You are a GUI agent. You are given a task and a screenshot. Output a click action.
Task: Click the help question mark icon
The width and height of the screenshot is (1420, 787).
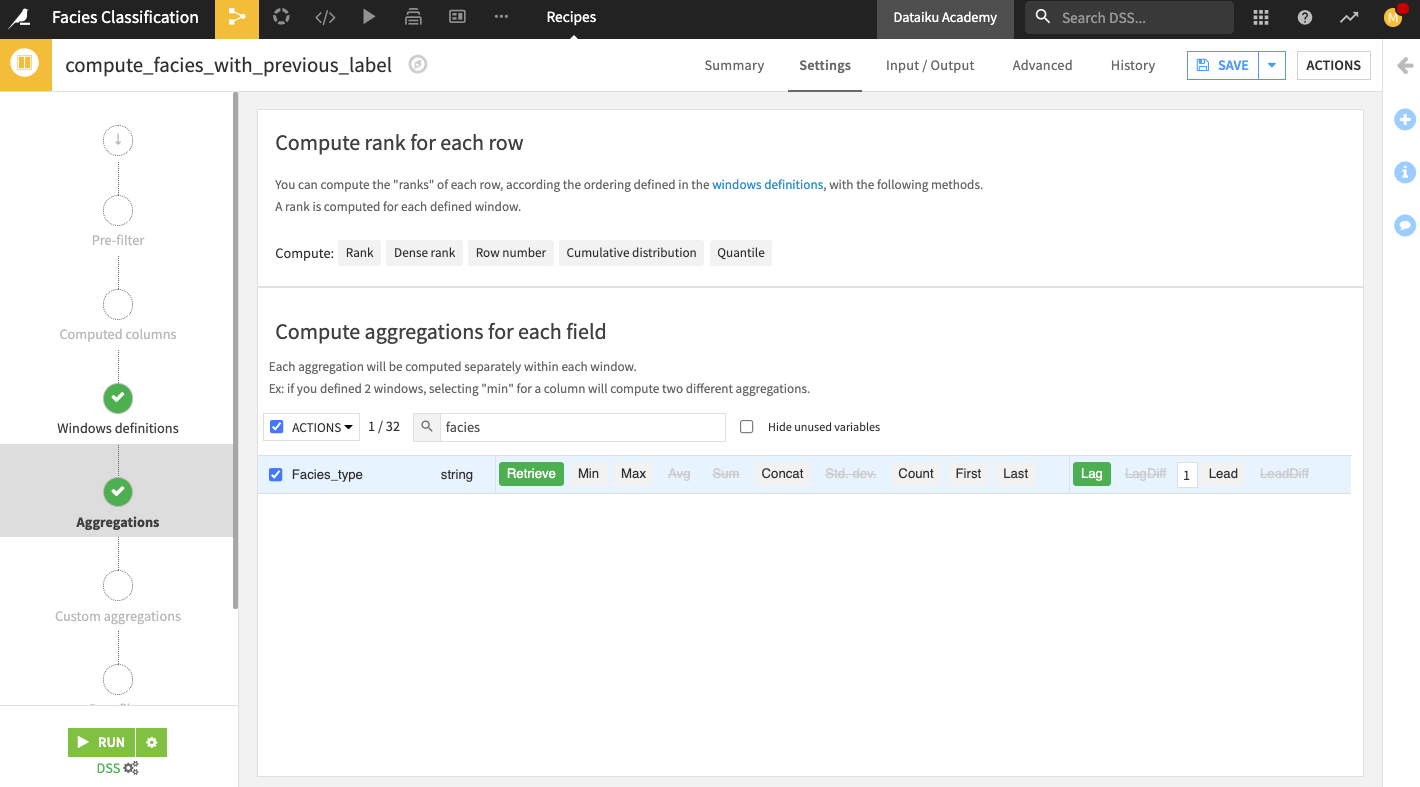(x=1305, y=17)
